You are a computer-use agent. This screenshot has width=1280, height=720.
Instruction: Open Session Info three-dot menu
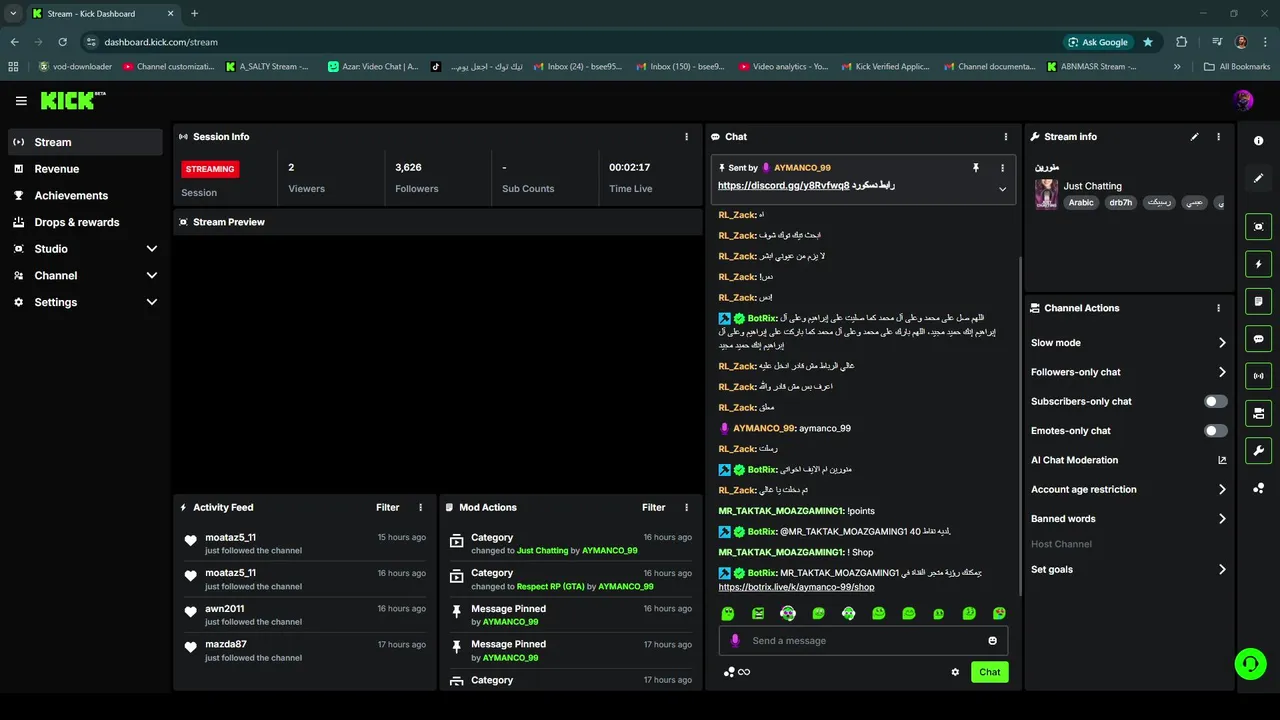tap(686, 137)
